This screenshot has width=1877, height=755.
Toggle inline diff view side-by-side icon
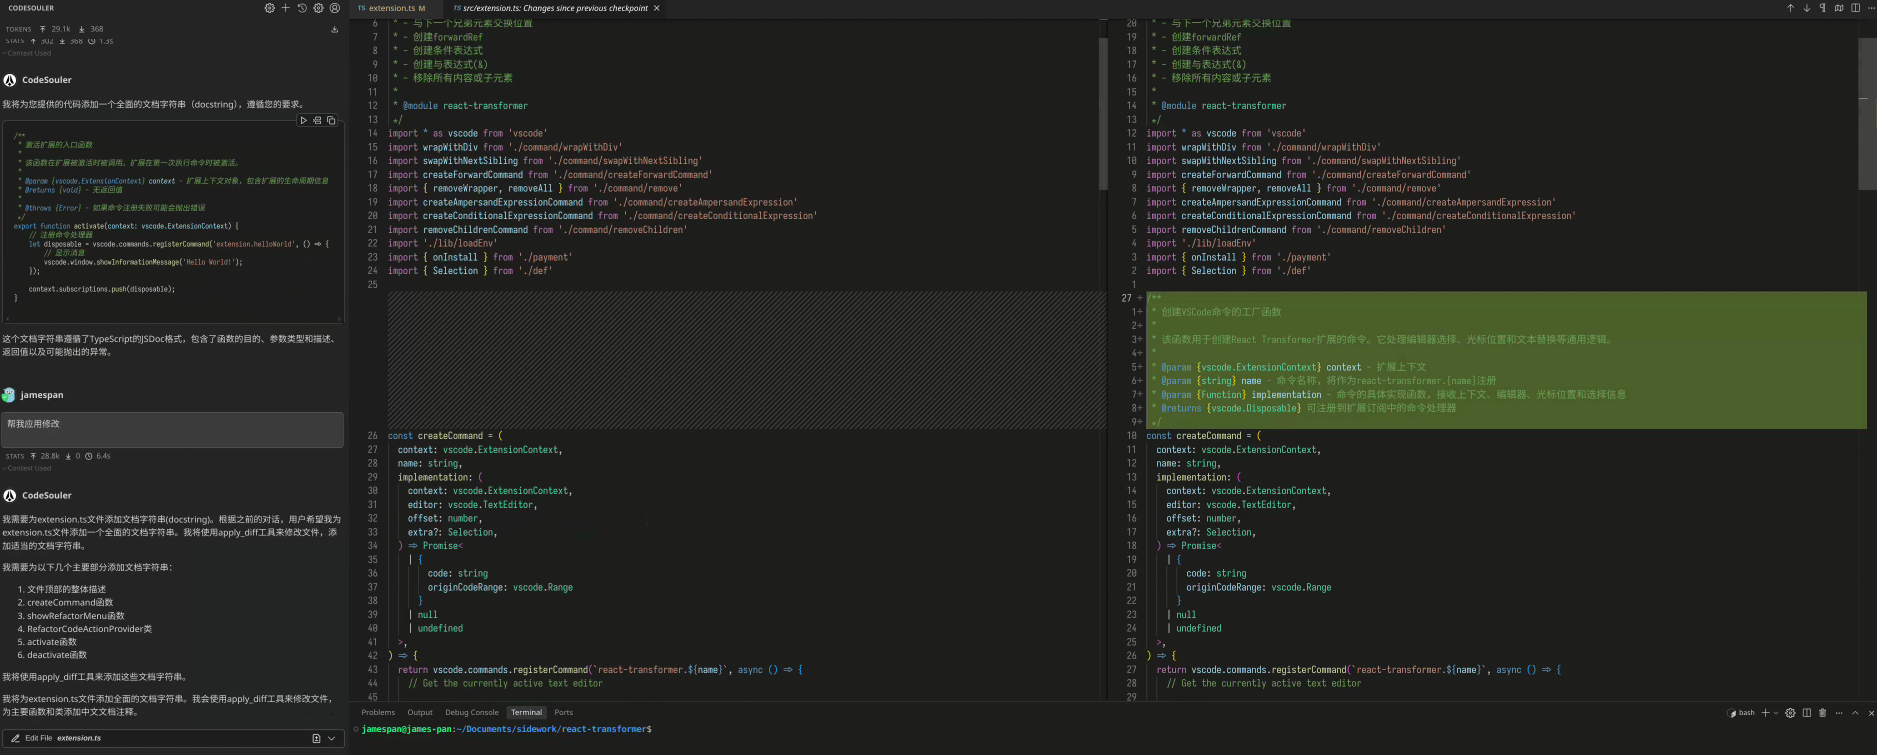click(x=1855, y=8)
